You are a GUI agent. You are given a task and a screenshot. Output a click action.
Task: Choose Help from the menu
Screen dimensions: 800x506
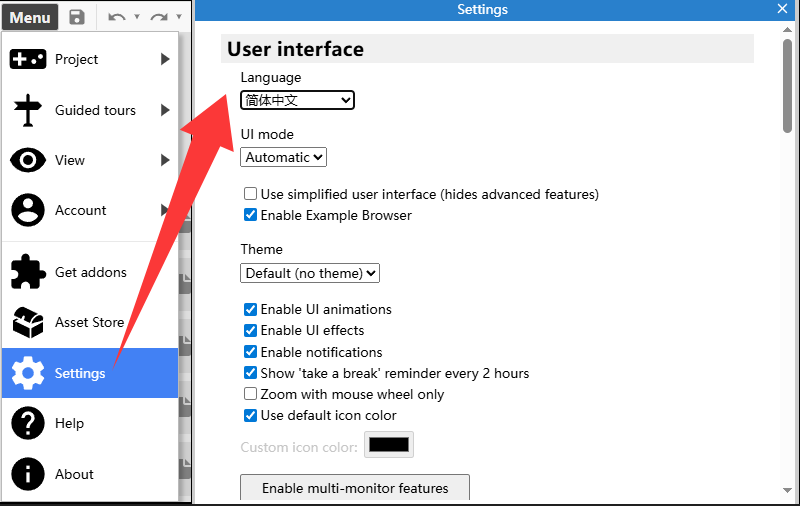pyautogui.click(x=90, y=423)
